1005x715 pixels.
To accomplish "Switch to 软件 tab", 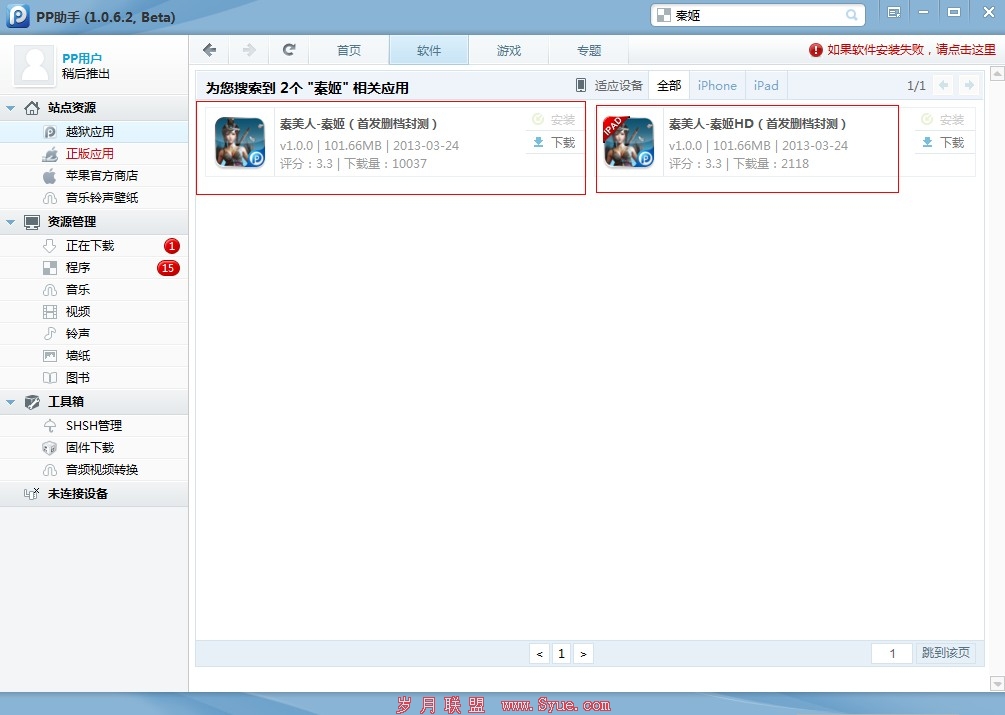I will [x=429, y=50].
